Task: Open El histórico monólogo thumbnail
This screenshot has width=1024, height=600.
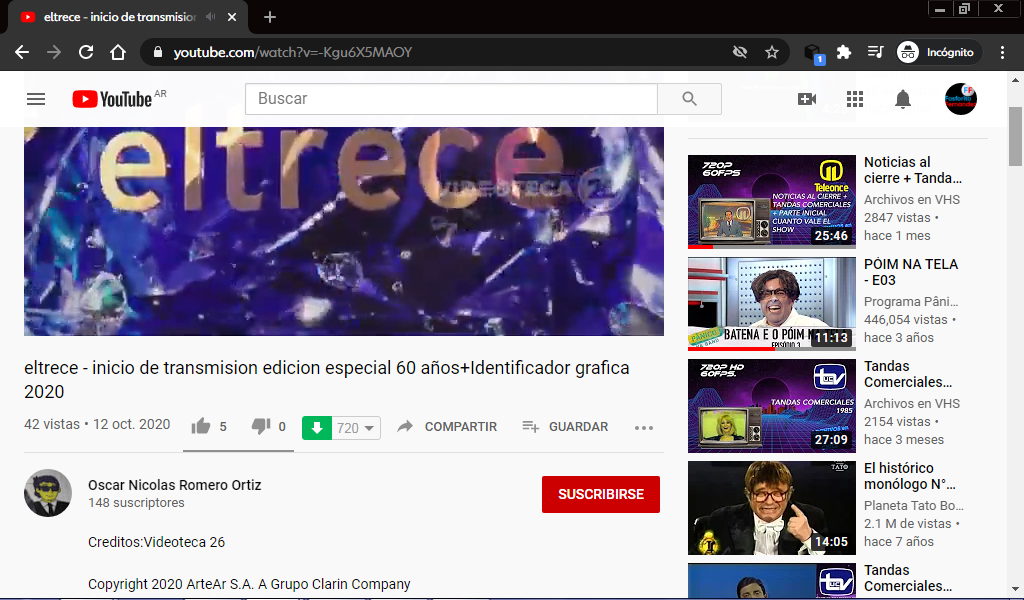Action: 771,508
